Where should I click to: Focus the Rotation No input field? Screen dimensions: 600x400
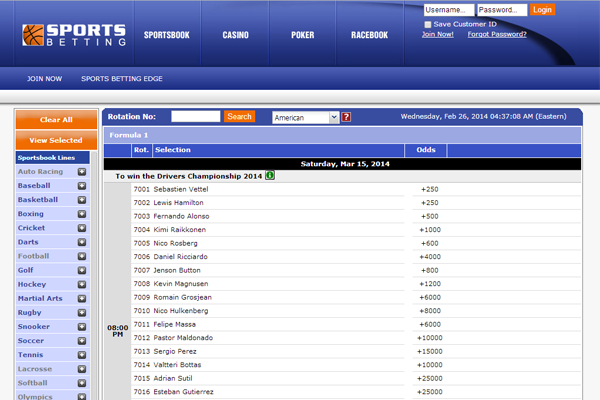tap(196, 116)
